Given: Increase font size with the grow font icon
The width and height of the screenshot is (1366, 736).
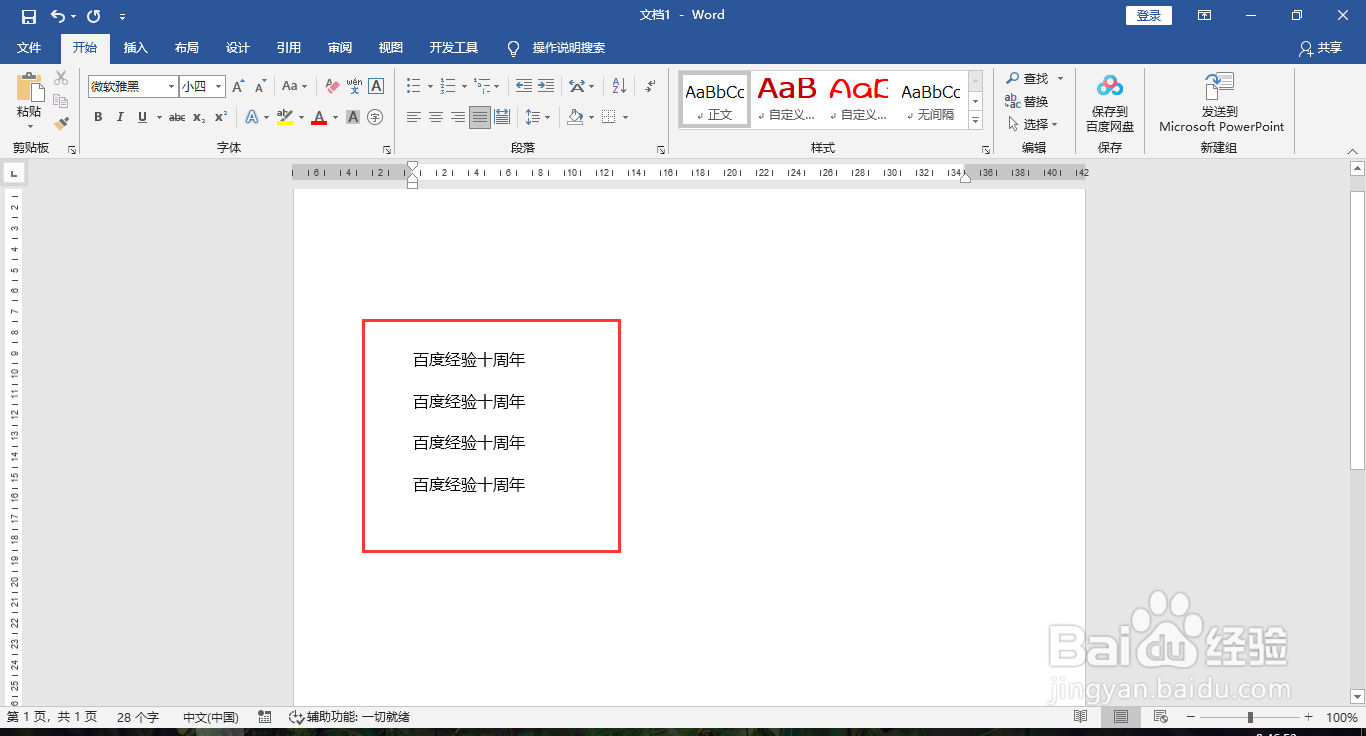Looking at the screenshot, I should pos(238,87).
